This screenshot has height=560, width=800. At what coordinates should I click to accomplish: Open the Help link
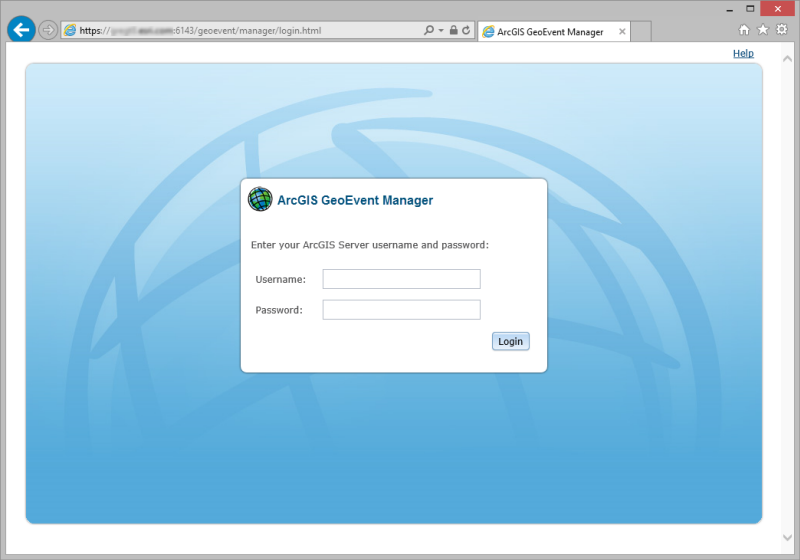[x=743, y=53]
